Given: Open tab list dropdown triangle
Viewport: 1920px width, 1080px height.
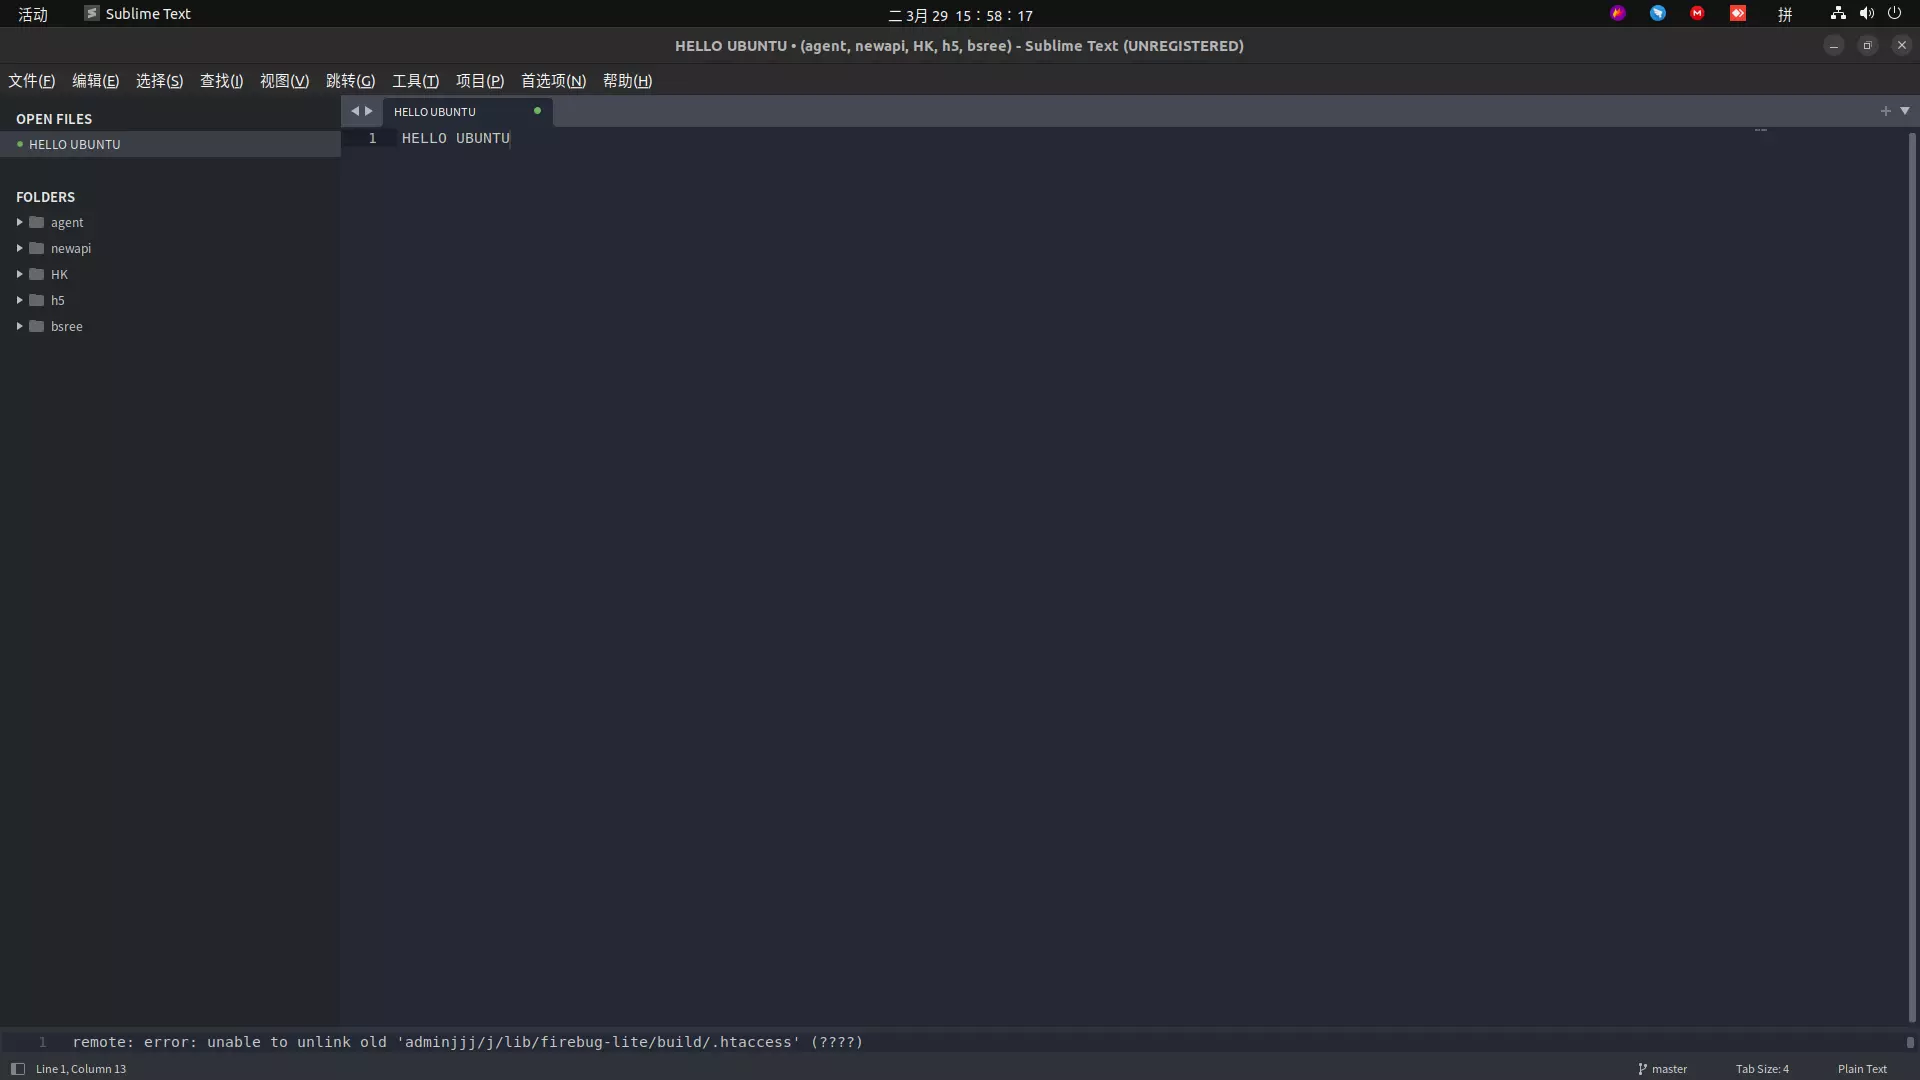Looking at the screenshot, I should [1905, 111].
